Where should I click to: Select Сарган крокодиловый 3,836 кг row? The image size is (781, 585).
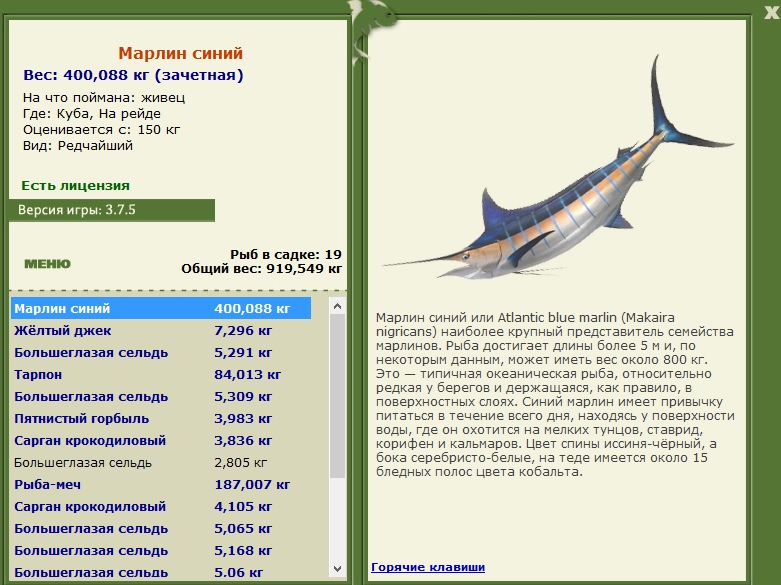pos(161,440)
